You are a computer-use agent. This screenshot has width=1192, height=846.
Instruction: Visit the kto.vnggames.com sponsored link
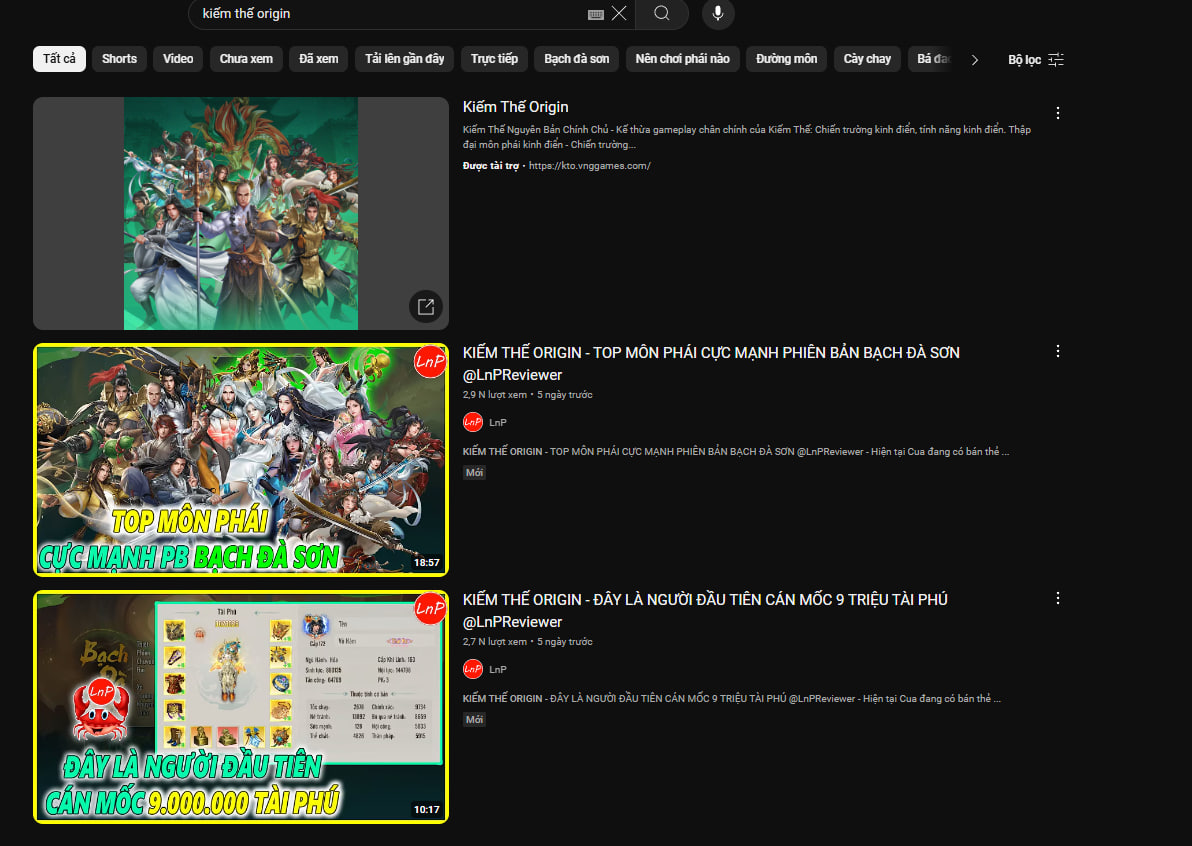point(590,166)
